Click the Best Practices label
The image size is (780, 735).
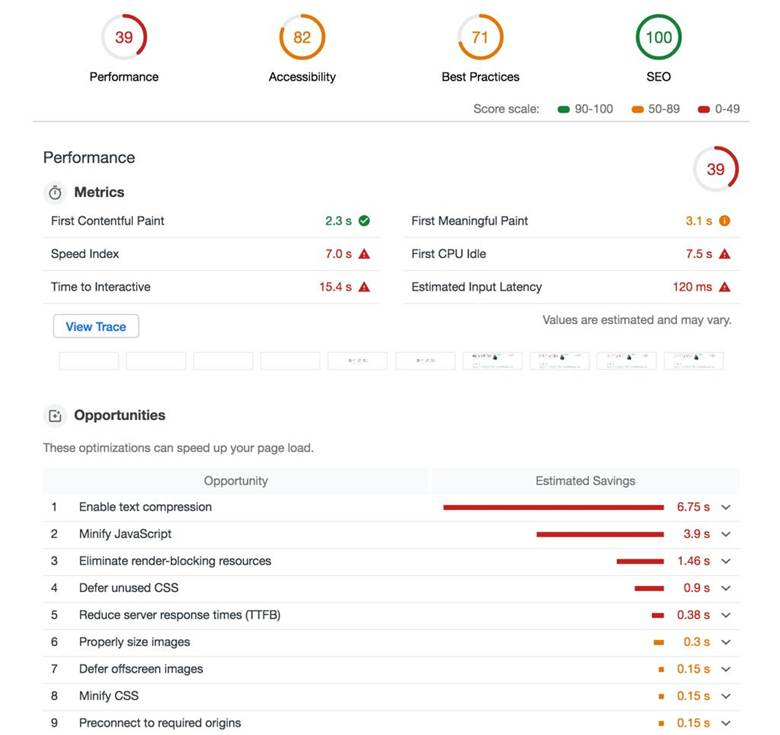(x=480, y=77)
